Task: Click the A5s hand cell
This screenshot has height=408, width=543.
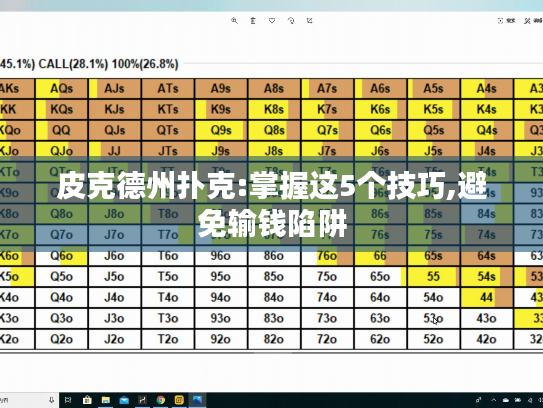Action: (x=434, y=89)
